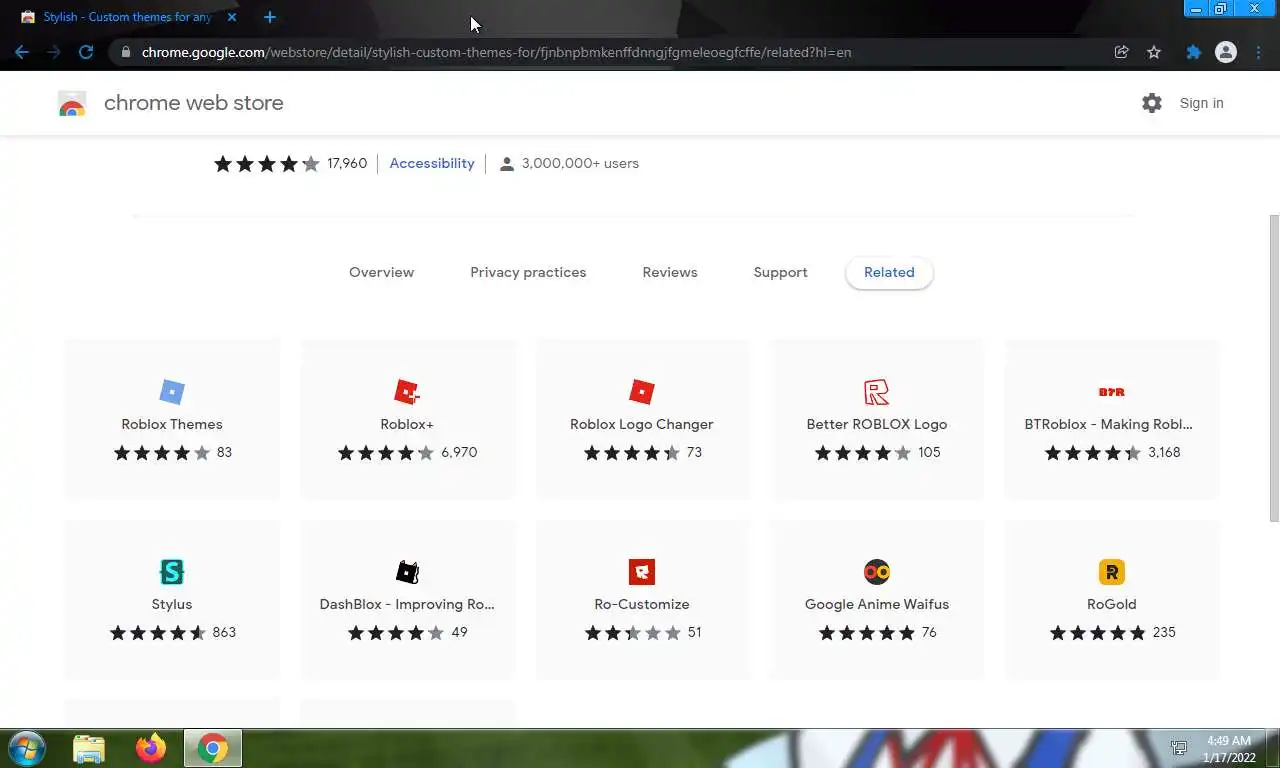The width and height of the screenshot is (1280, 768).
Task: Share this page from the address bar
Action: pos(1122,52)
